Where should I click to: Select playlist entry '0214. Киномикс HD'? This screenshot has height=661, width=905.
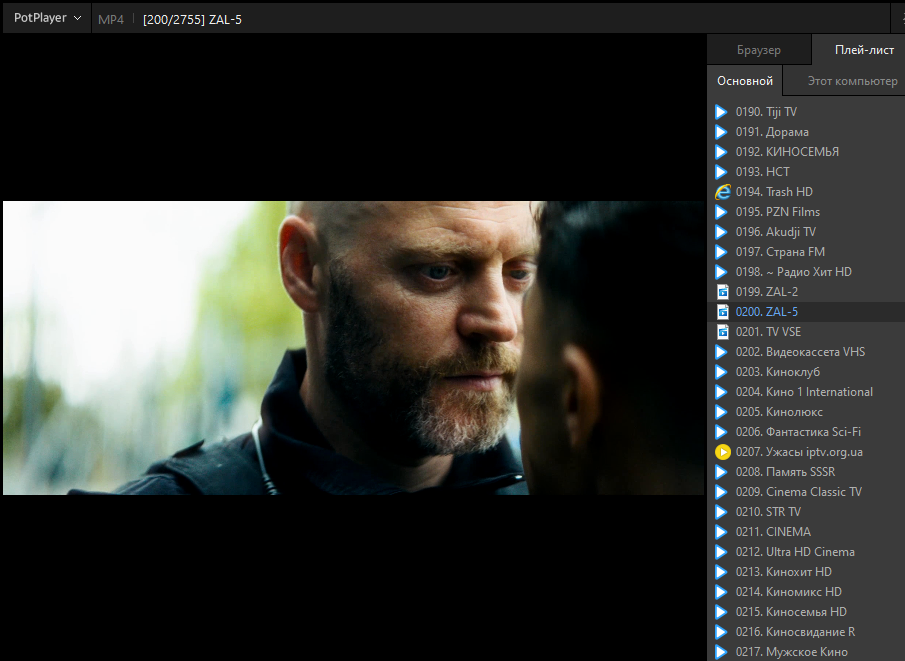pos(806,592)
